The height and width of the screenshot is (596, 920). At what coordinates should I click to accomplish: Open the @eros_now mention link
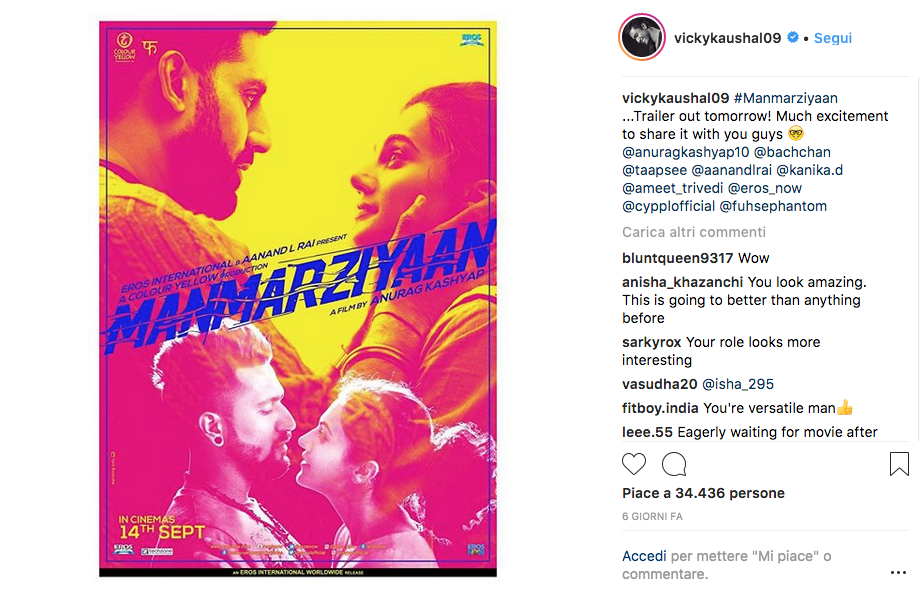(765, 188)
